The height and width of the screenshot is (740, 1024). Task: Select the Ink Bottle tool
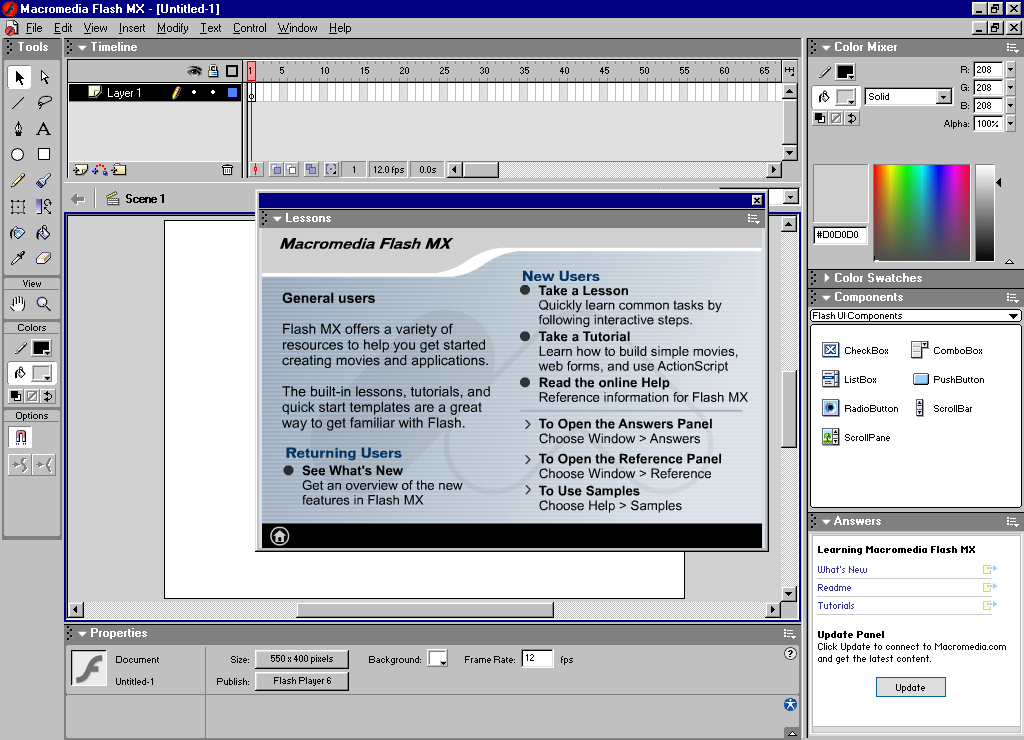(x=19, y=233)
